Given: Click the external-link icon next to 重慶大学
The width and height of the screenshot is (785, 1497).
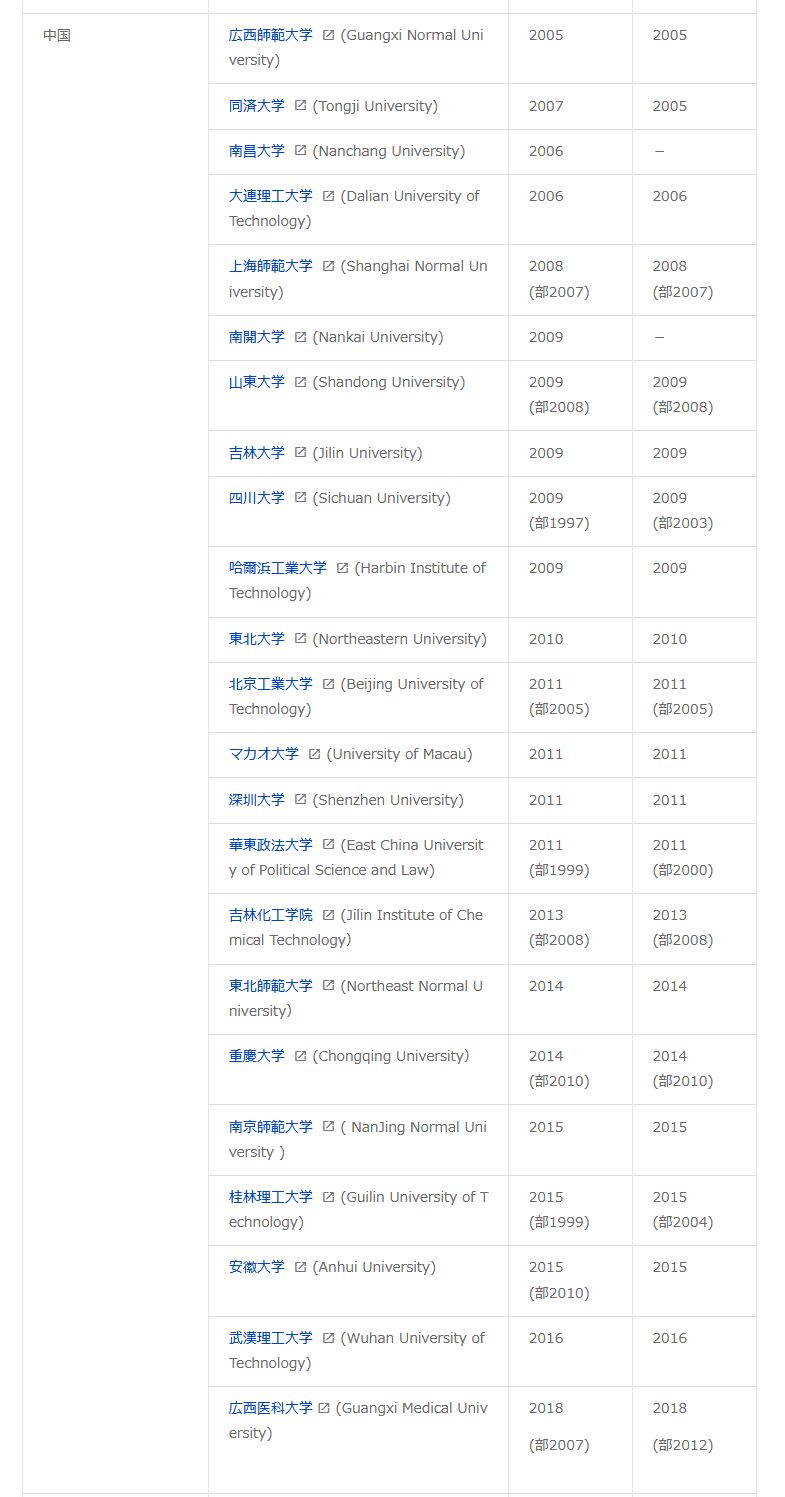Looking at the screenshot, I should pyautogui.click(x=300, y=1056).
